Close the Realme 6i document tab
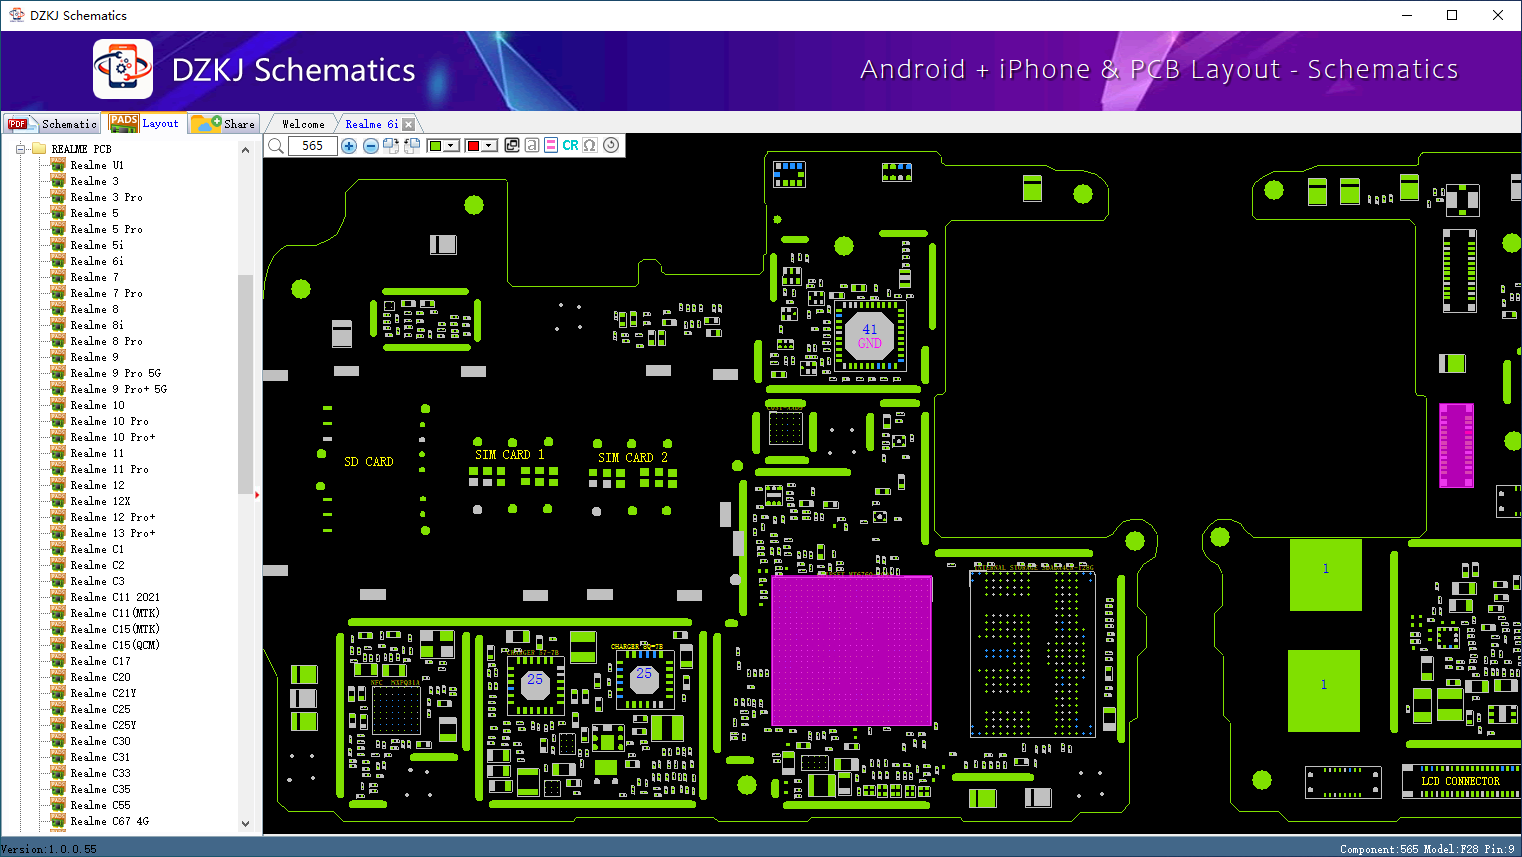This screenshot has width=1522, height=857. 408,124
